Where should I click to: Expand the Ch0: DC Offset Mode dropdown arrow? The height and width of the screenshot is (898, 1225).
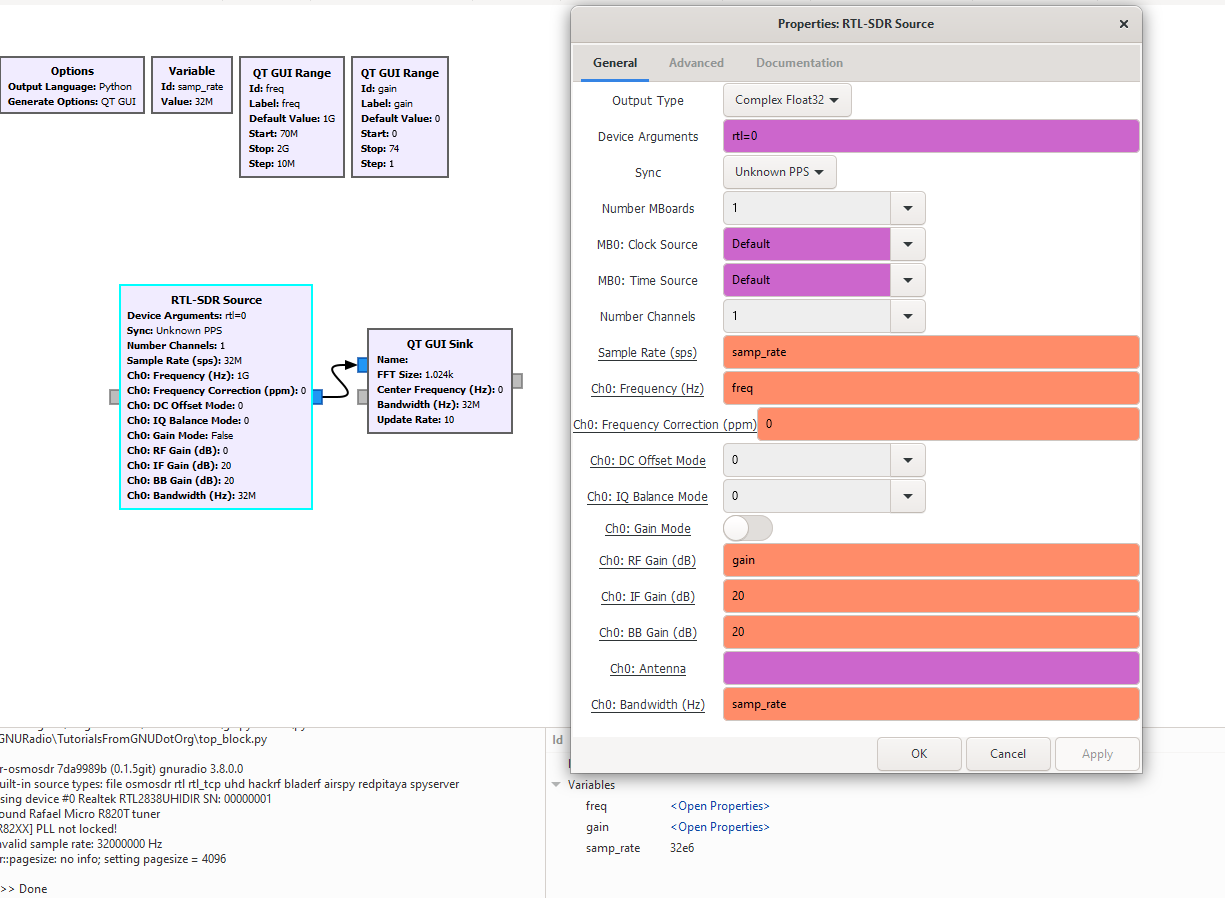tap(908, 460)
